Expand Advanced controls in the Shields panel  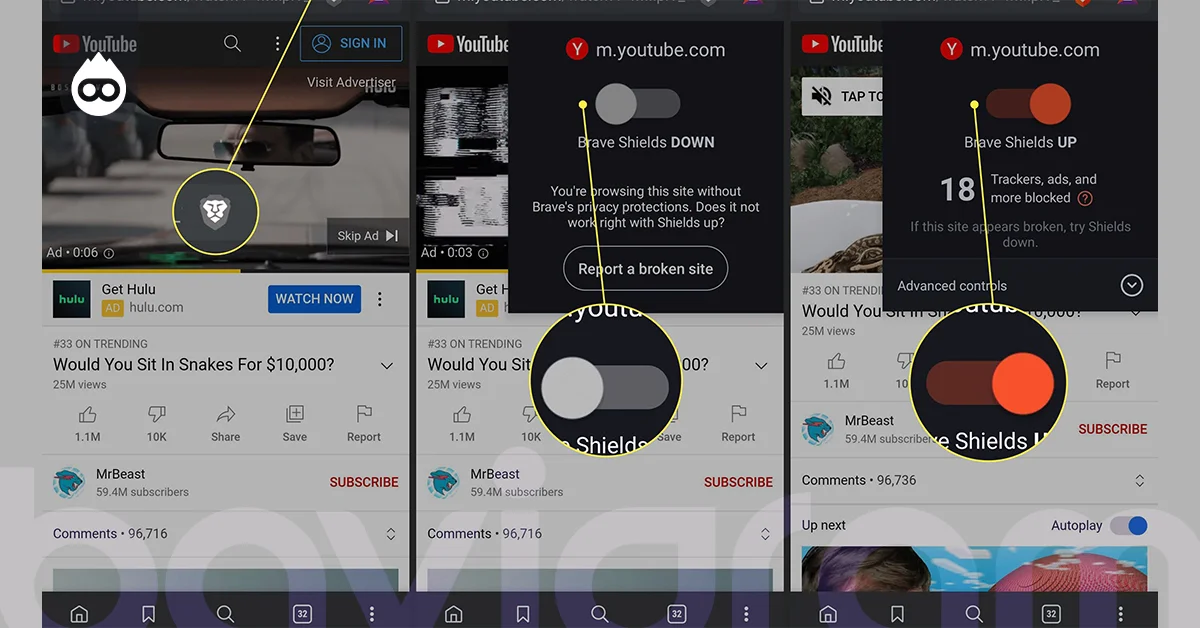point(1131,285)
